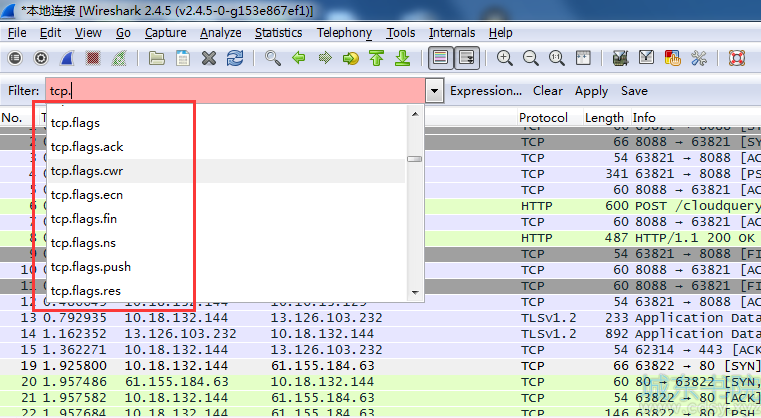This screenshot has width=761, height=418.
Task: Click suggestion list scroll-down arrow
Action: 414,292
